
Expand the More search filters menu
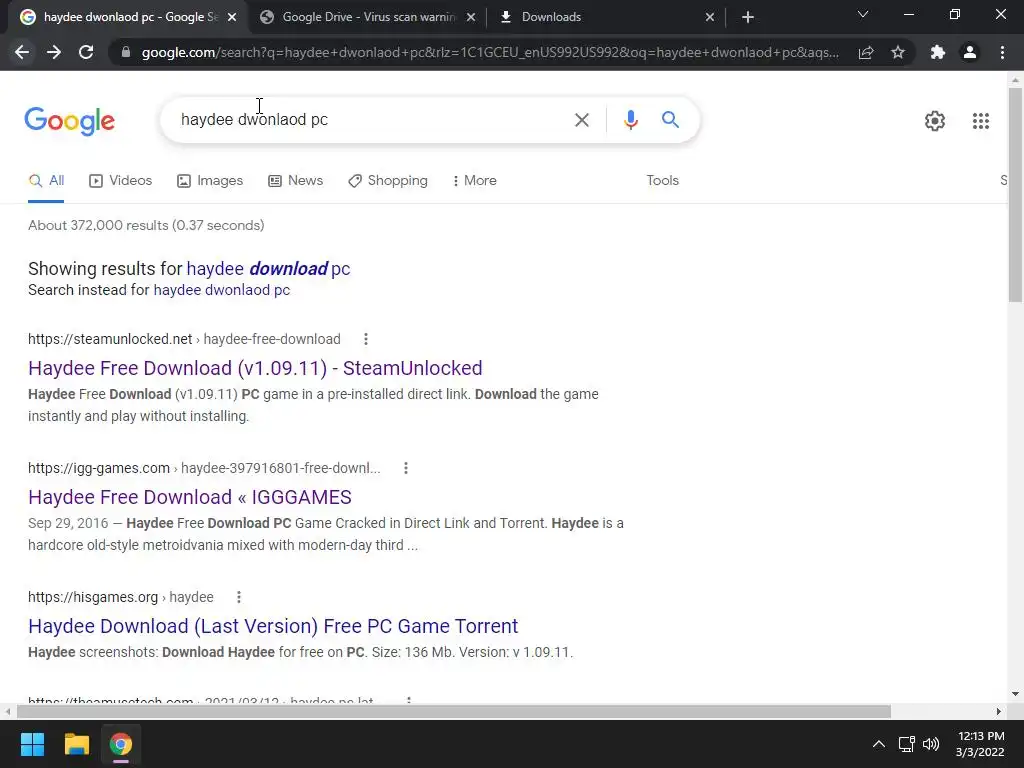click(475, 181)
